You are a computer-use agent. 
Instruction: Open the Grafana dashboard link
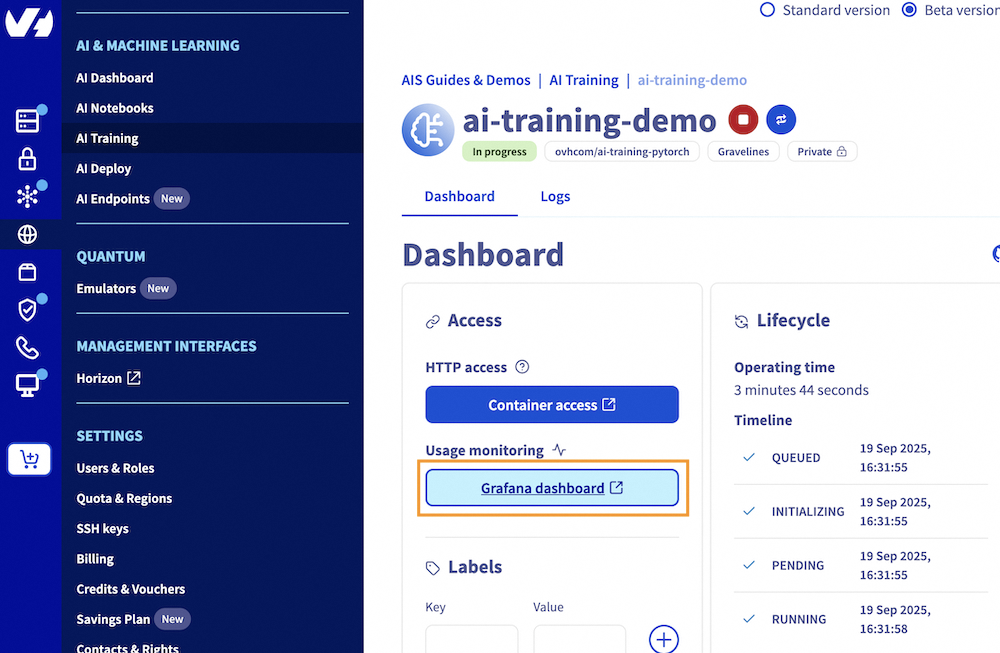pos(552,488)
